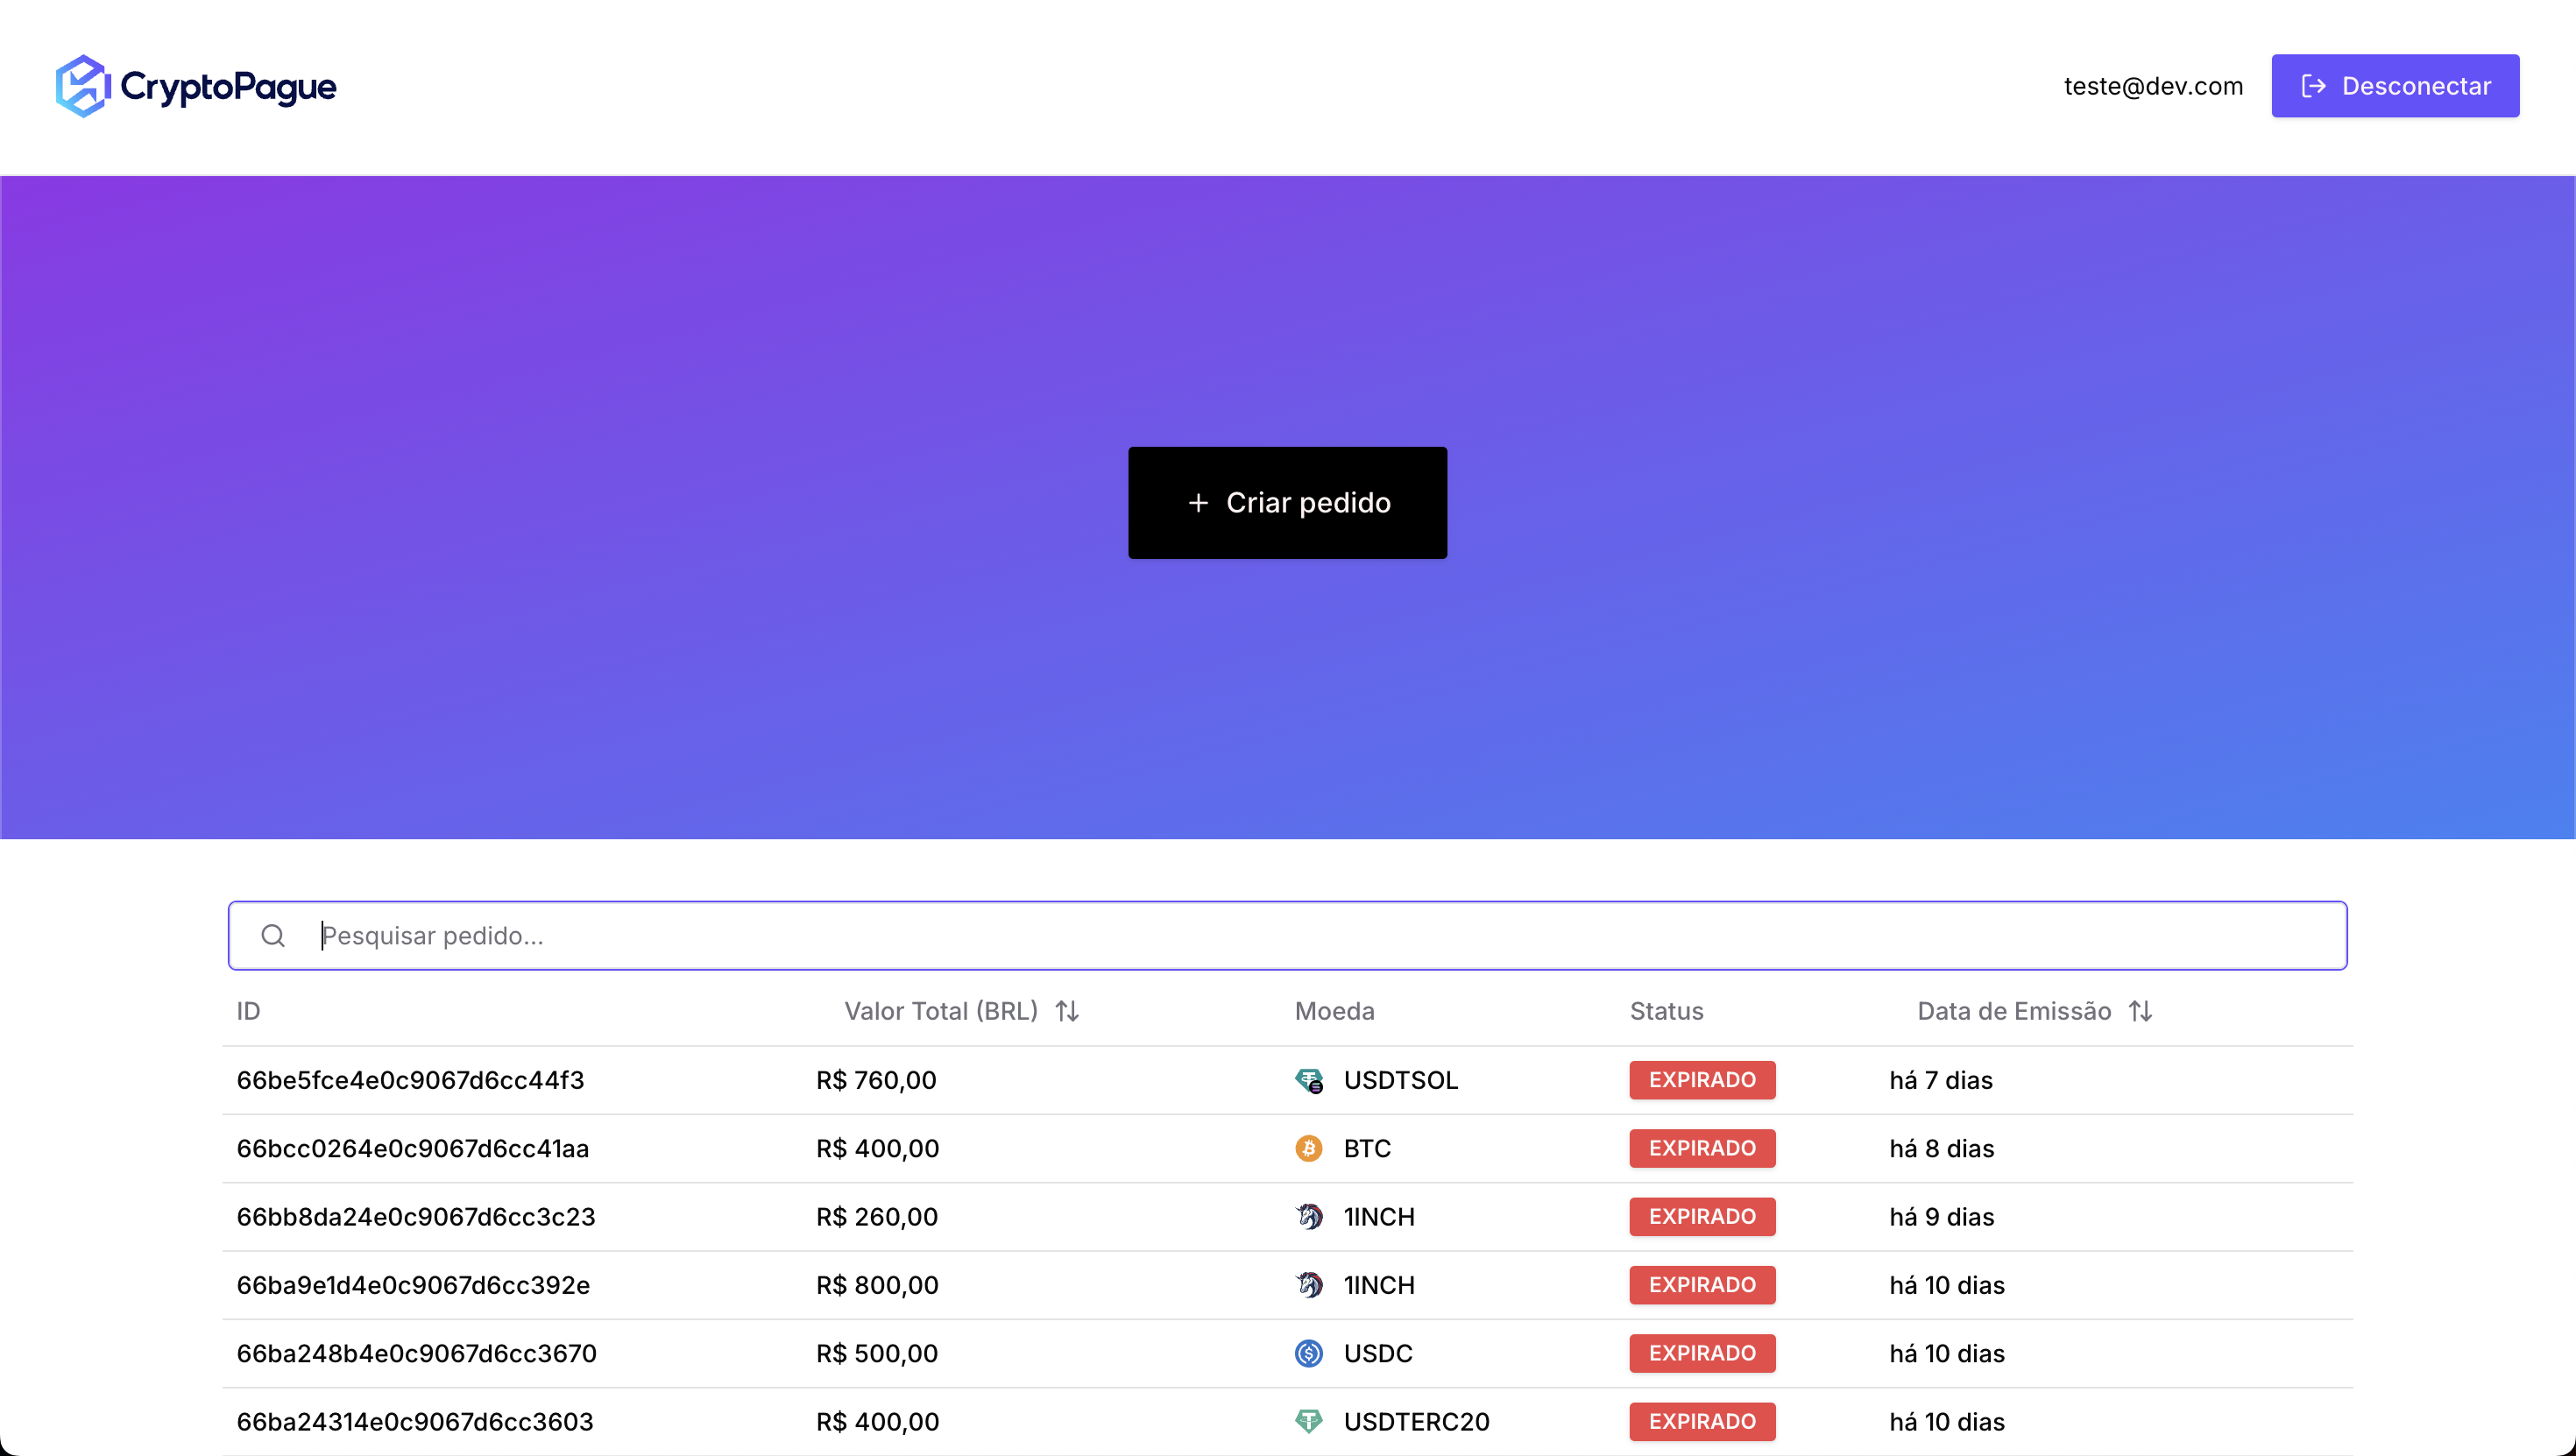The height and width of the screenshot is (1456, 2576).
Task: Click the 1INCH icon in R$ 260,00 row
Action: point(1308,1216)
